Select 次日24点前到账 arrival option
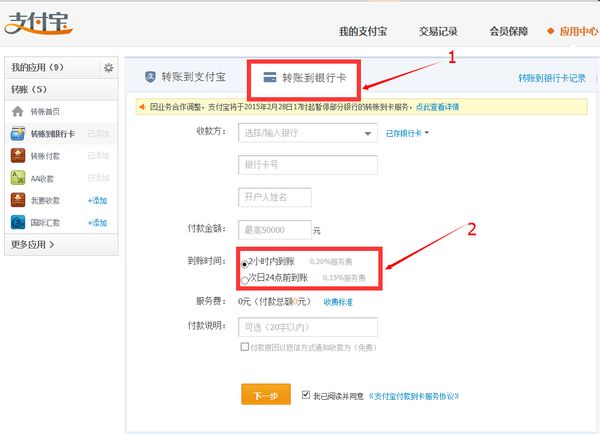This screenshot has height=434, width=600. 246,278
